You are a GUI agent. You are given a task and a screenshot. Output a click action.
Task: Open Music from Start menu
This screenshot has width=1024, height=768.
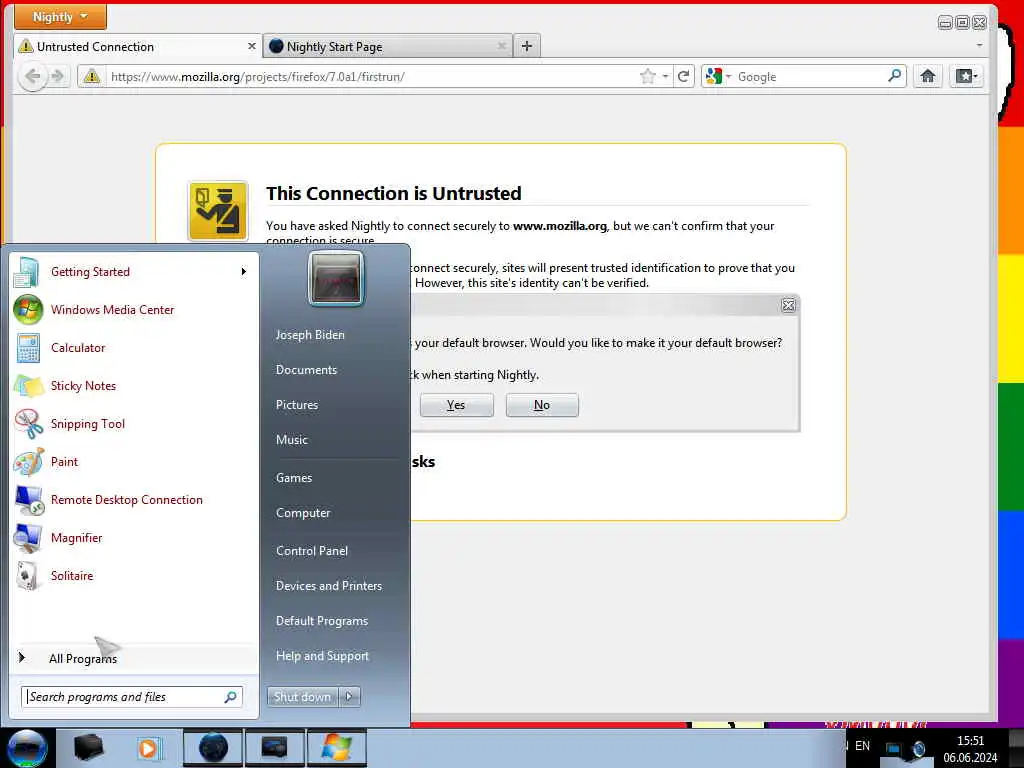click(291, 440)
